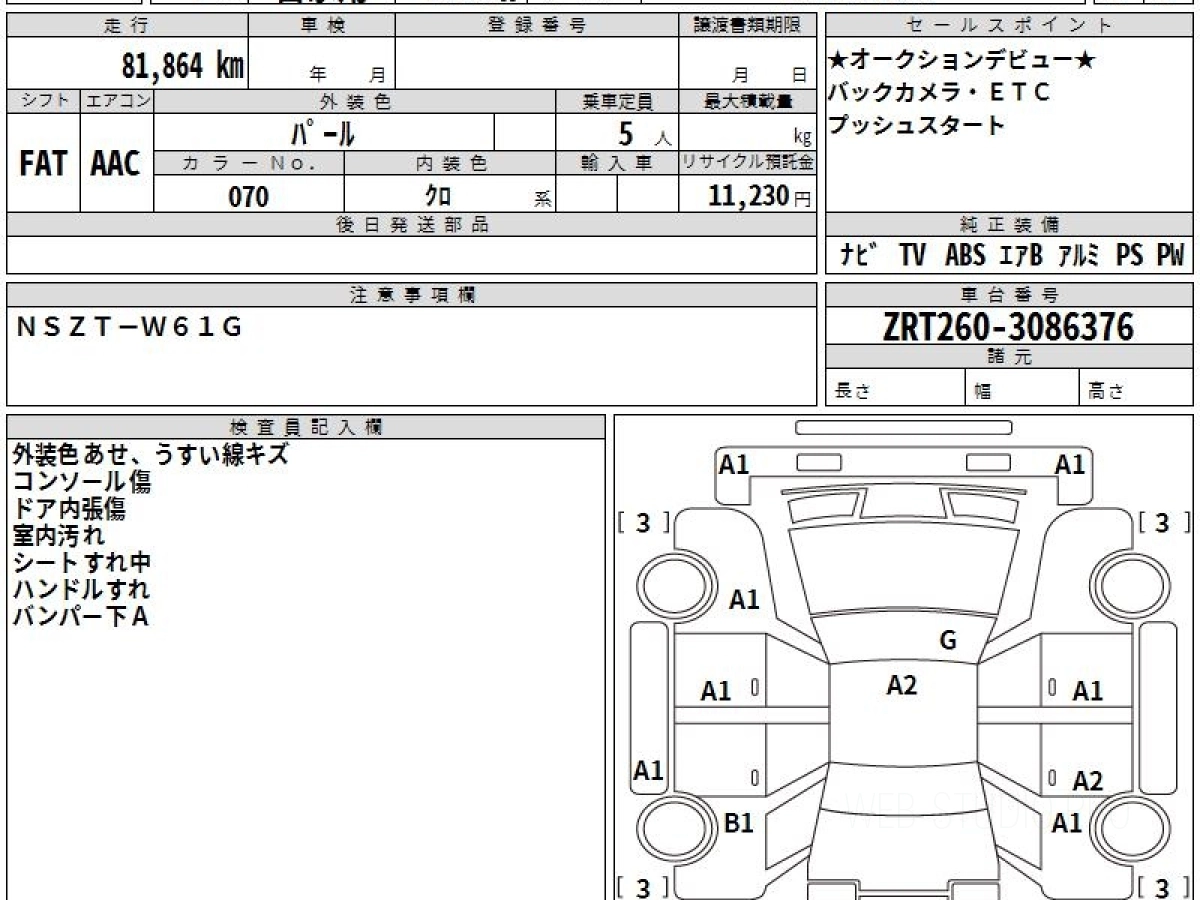
Task: Select the ABS equipment item
Action: click(965, 256)
